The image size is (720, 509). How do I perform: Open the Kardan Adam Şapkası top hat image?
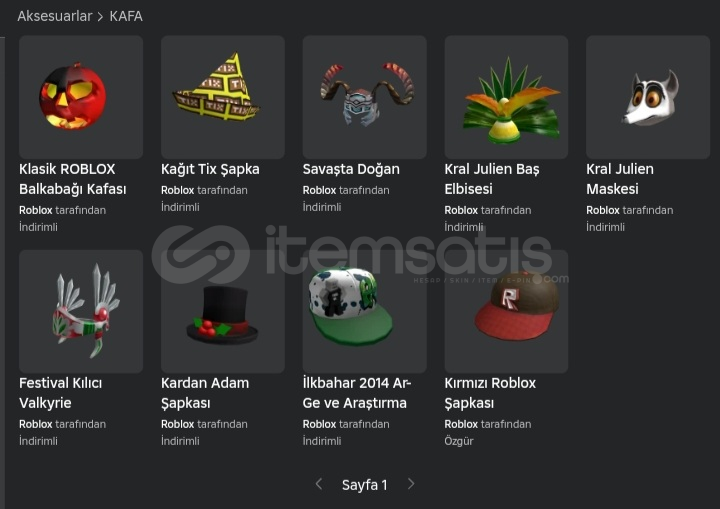tap(223, 311)
